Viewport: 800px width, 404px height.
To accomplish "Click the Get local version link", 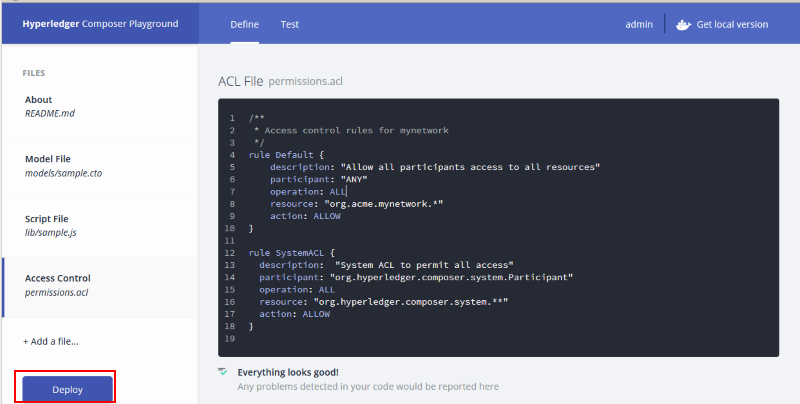I will (x=732, y=24).
